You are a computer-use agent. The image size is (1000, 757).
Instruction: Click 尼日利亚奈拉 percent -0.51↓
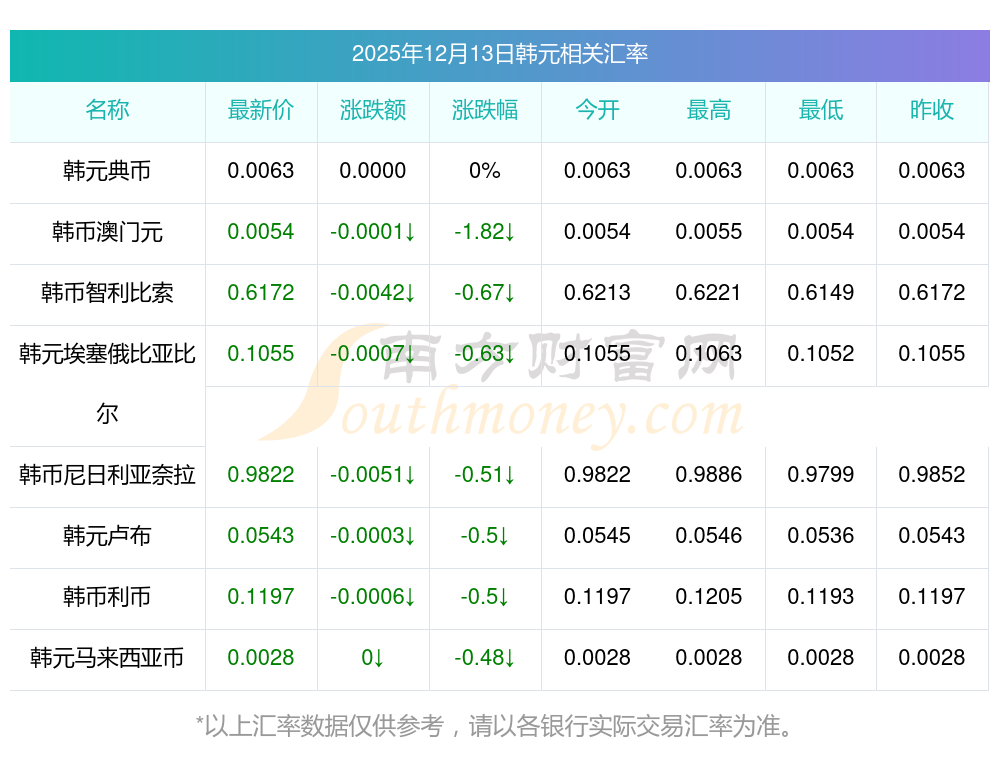(485, 474)
